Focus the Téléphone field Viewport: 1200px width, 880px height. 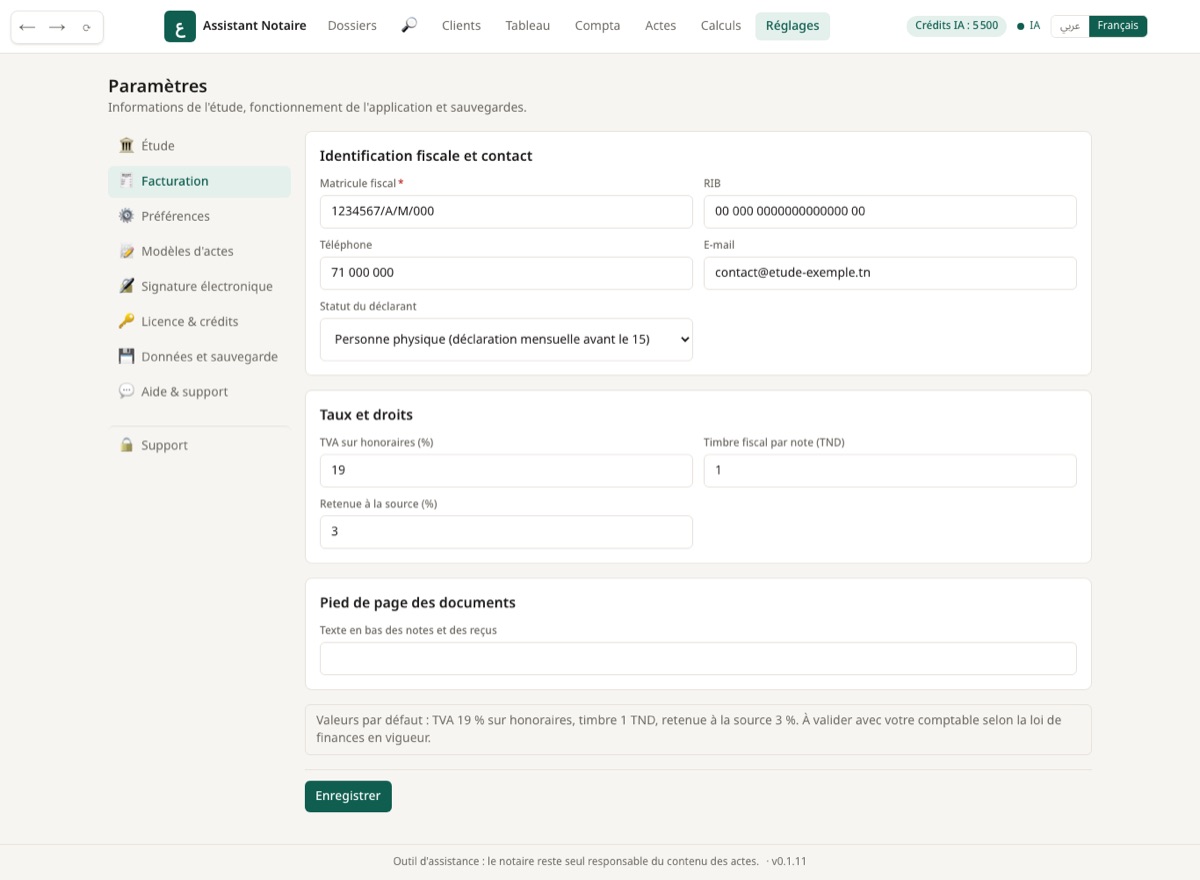point(506,273)
